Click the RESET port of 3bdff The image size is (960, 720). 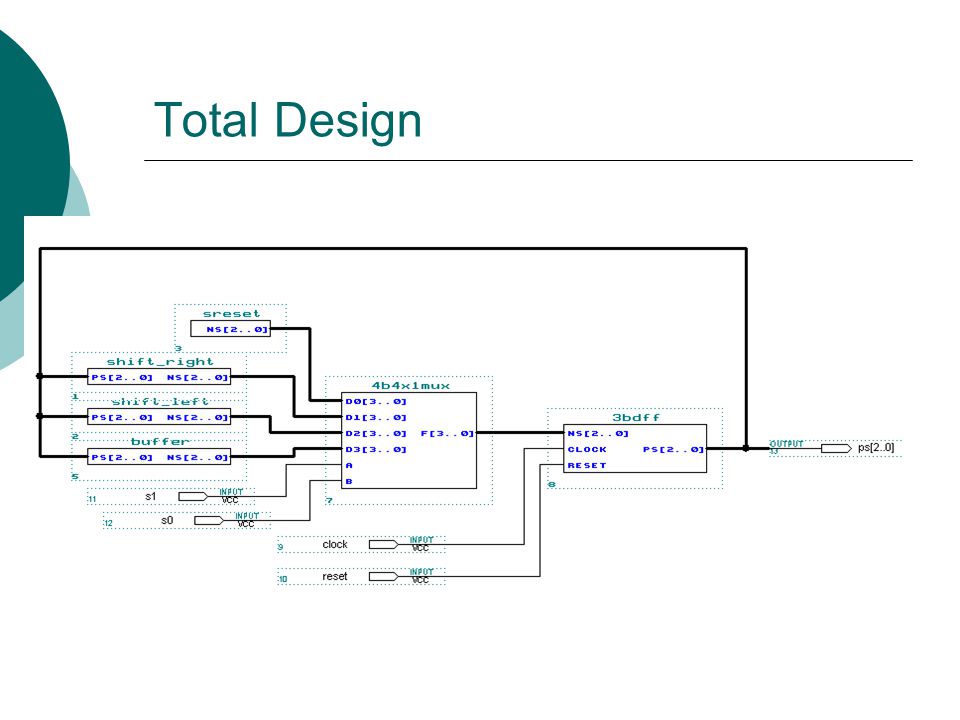[x=587, y=465]
